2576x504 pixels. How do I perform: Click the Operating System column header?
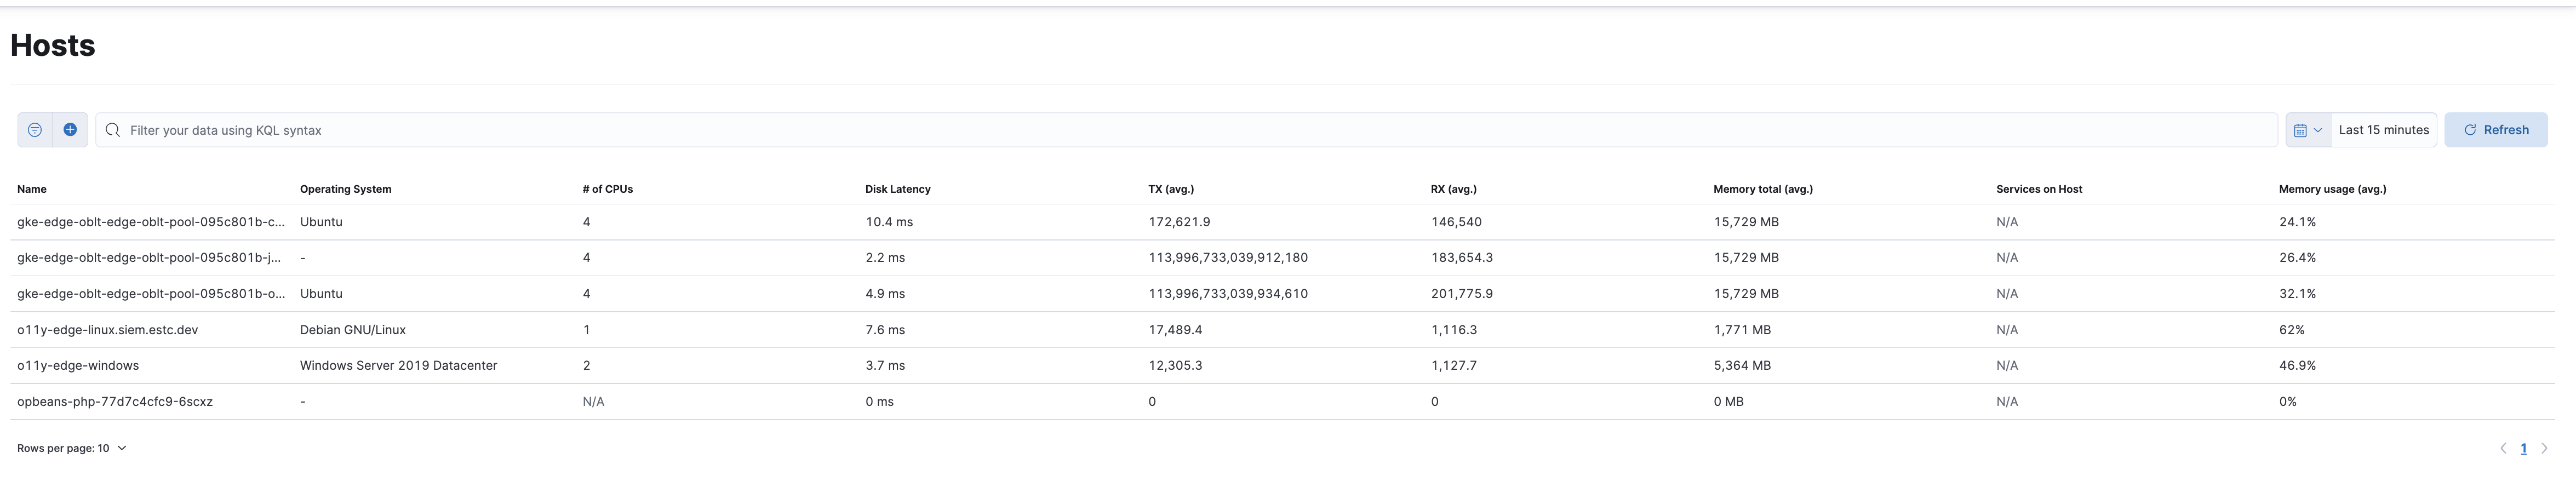(345, 188)
